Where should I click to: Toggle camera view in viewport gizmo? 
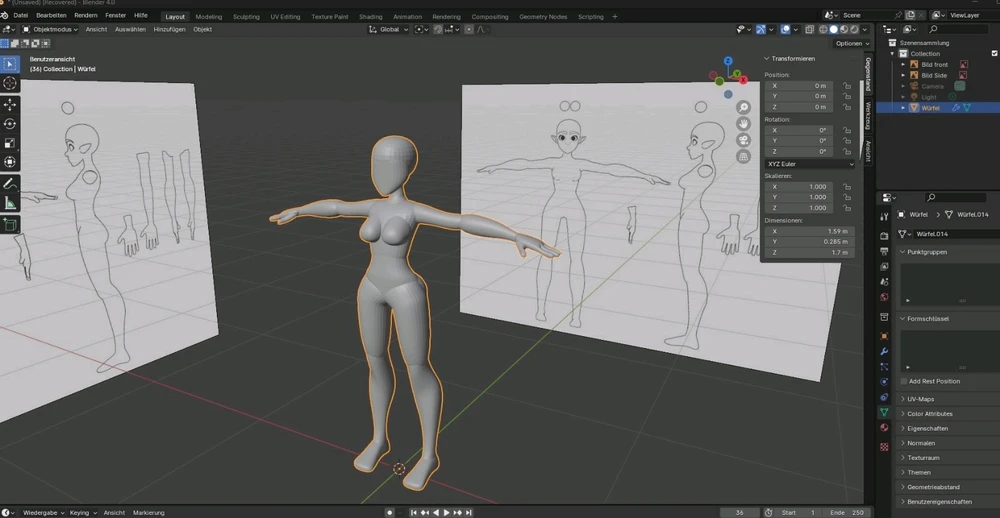tap(743, 140)
